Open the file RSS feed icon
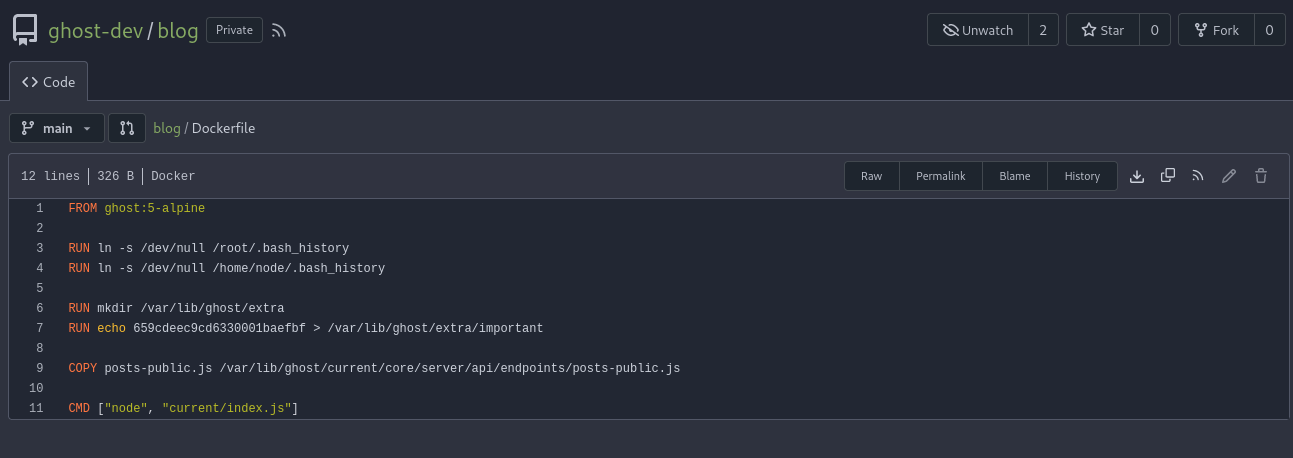Viewport: 1293px width, 458px height. (1198, 176)
